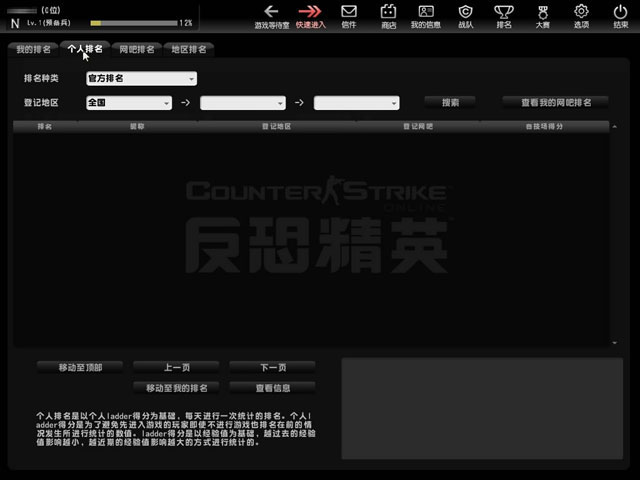Open the third empty region dropdown
This screenshot has height=480, width=640.
click(357, 103)
